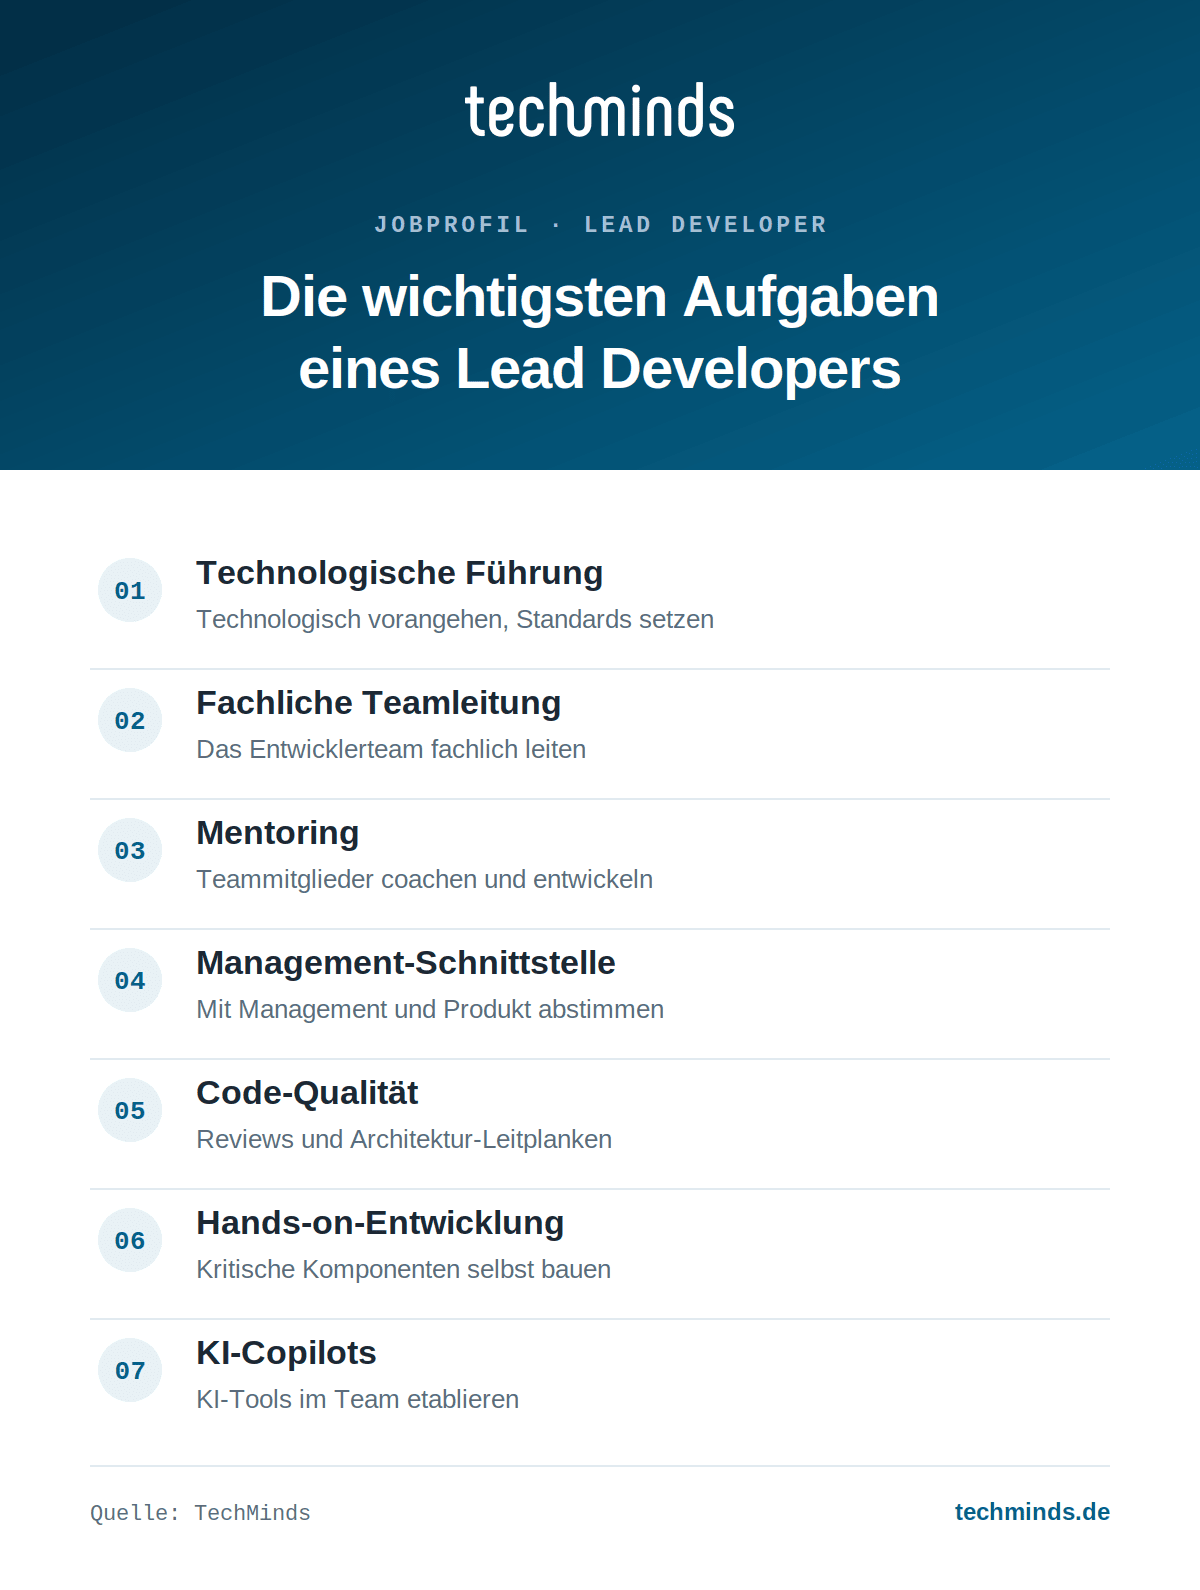The image size is (1200, 1590).
Task: Click the number badge 03
Action: pos(130,850)
